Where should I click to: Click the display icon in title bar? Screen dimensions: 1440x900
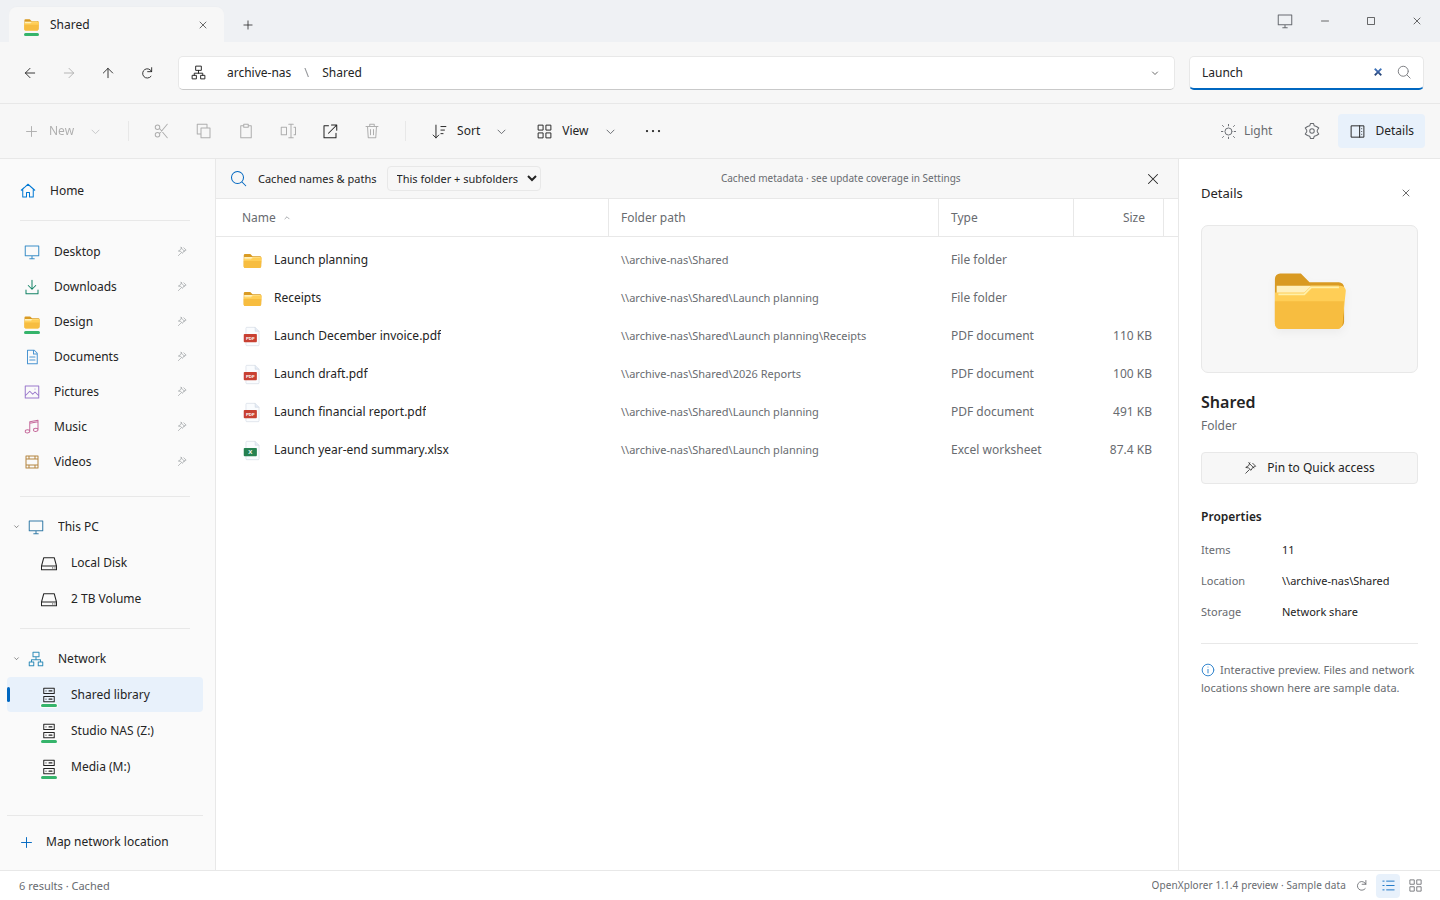[1285, 21]
